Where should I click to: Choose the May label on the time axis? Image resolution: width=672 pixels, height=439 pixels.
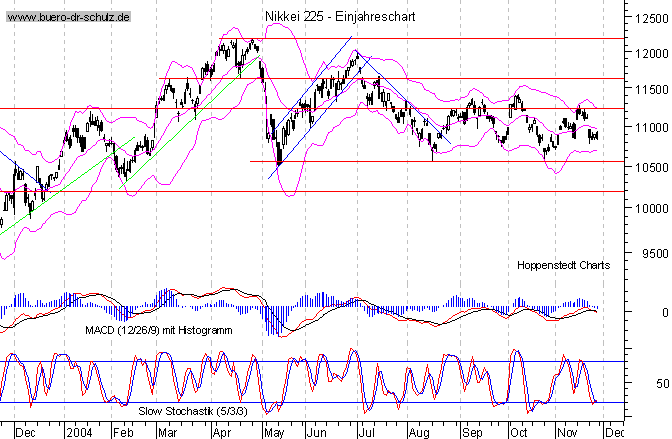tap(269, 432)
